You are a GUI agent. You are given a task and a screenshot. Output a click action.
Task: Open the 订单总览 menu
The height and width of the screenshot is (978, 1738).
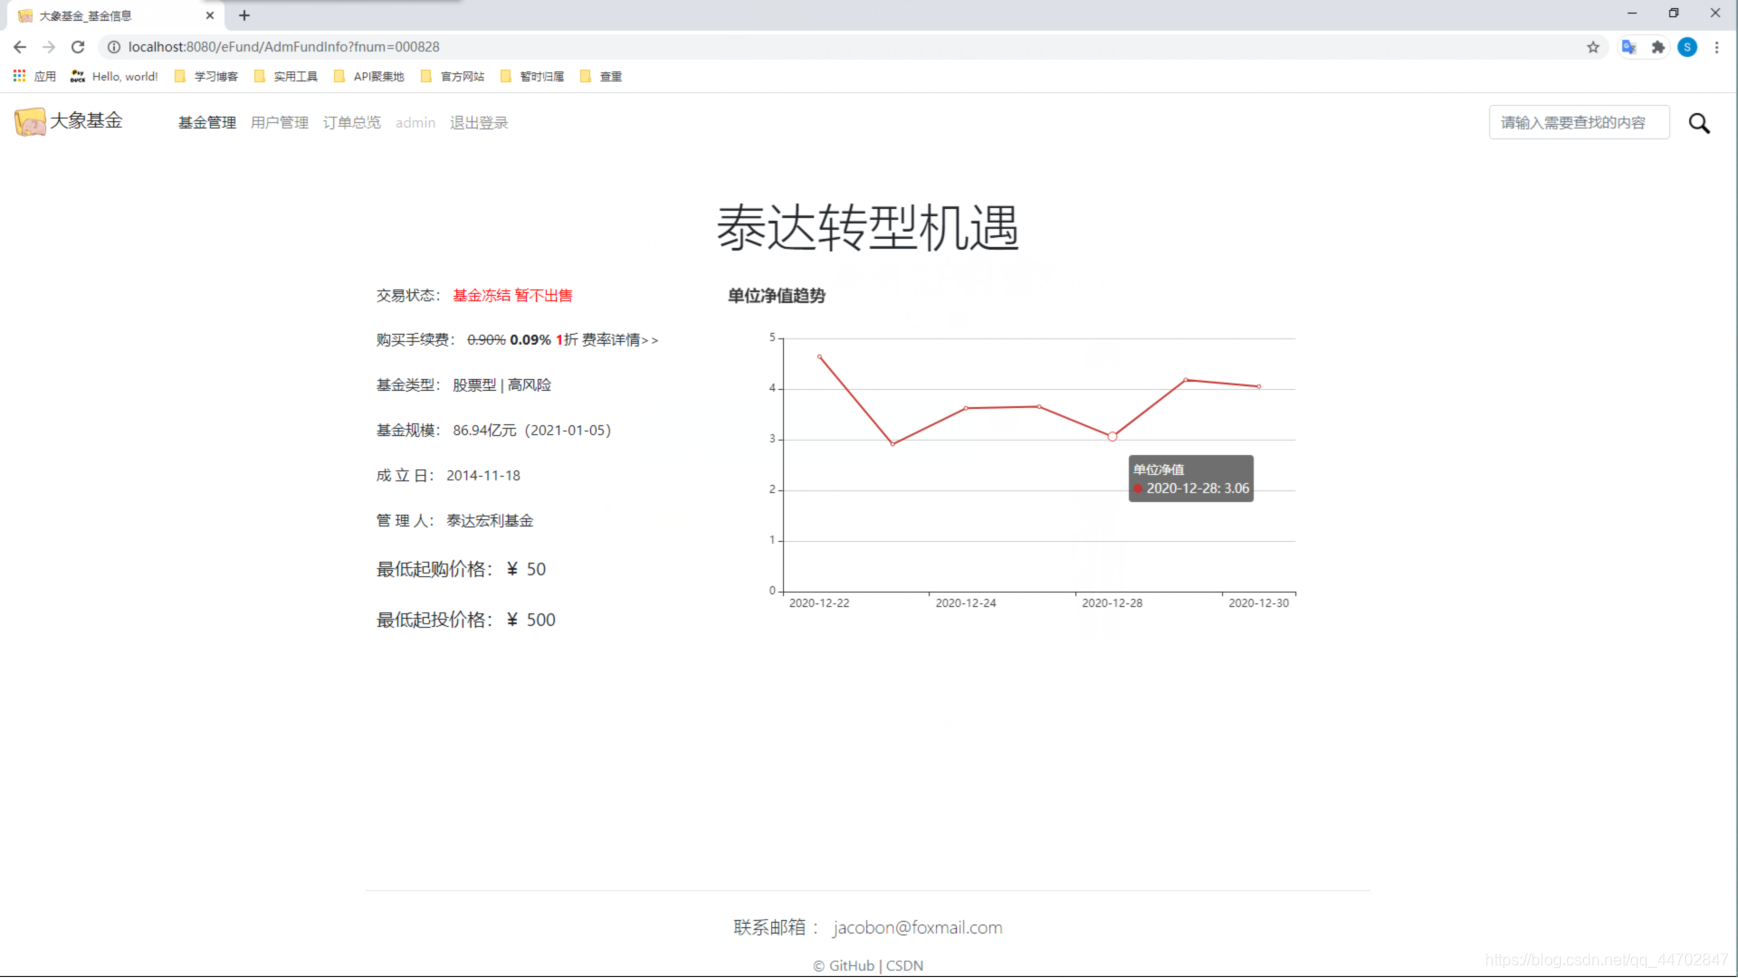(x=352, y=123)
